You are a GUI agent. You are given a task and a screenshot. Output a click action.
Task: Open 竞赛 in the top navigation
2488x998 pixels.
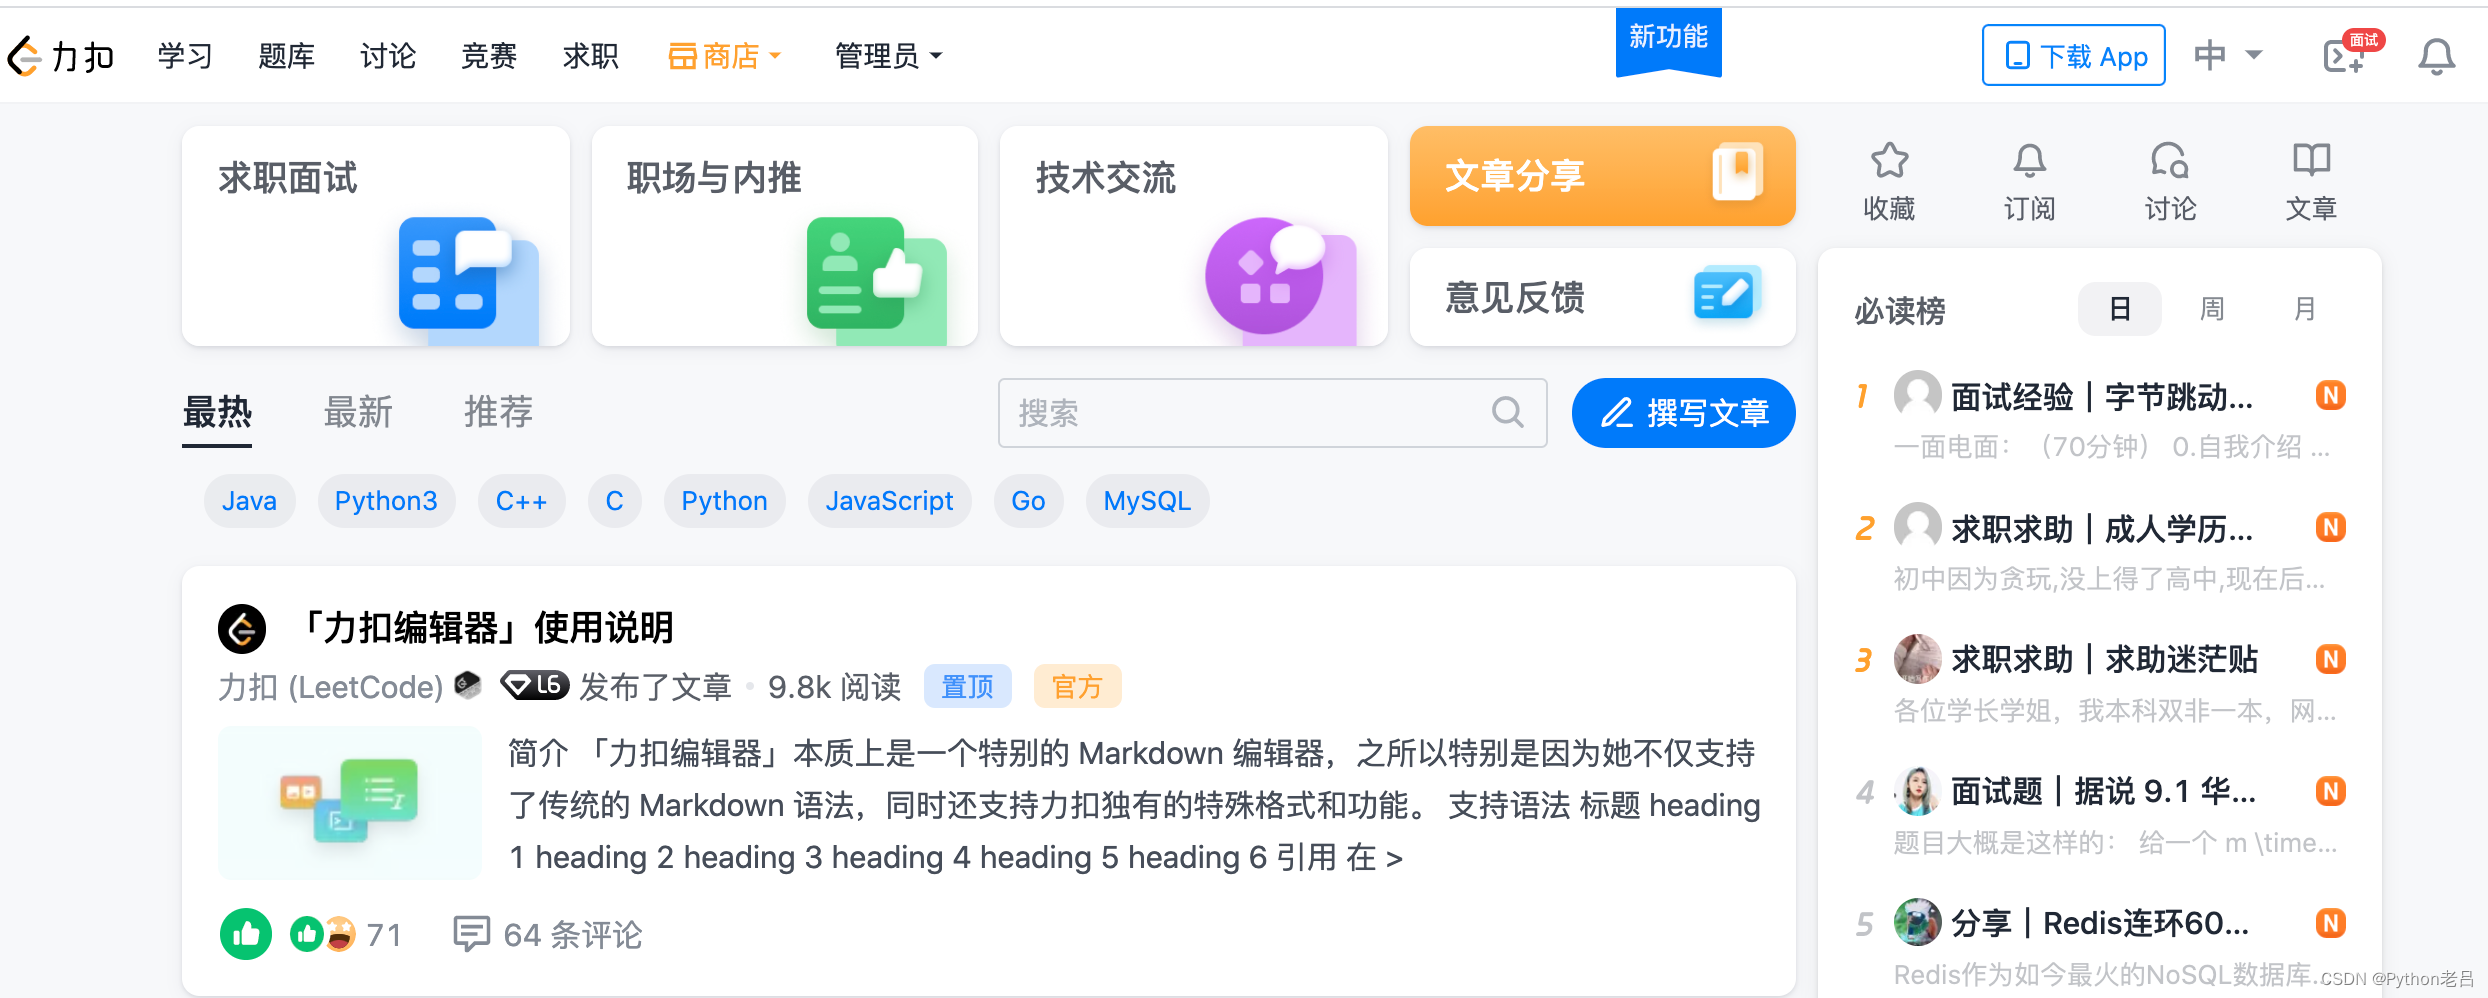click(x=489, y=56)
